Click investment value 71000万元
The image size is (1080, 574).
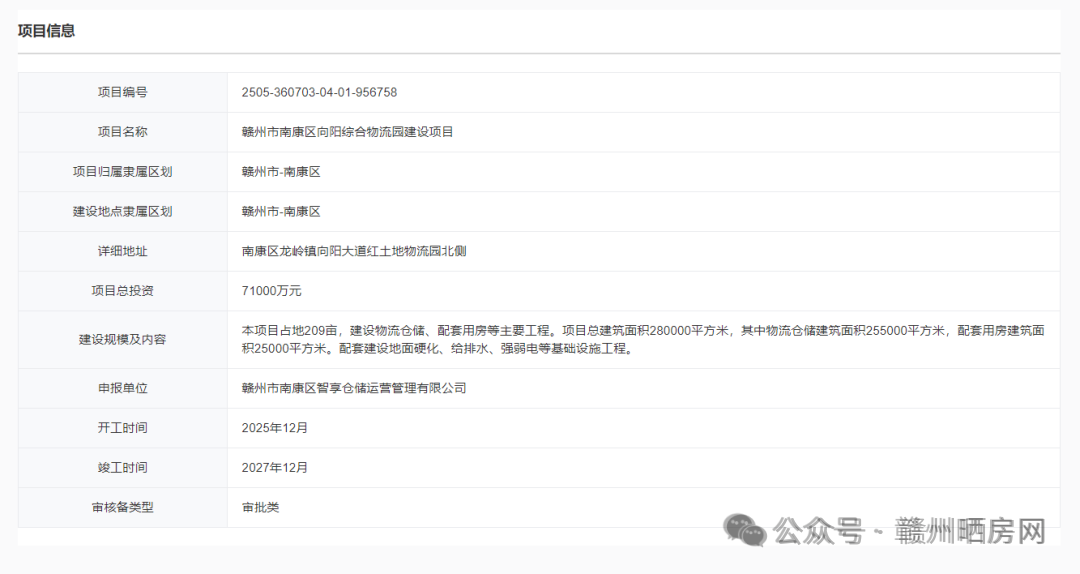point(271,291)
